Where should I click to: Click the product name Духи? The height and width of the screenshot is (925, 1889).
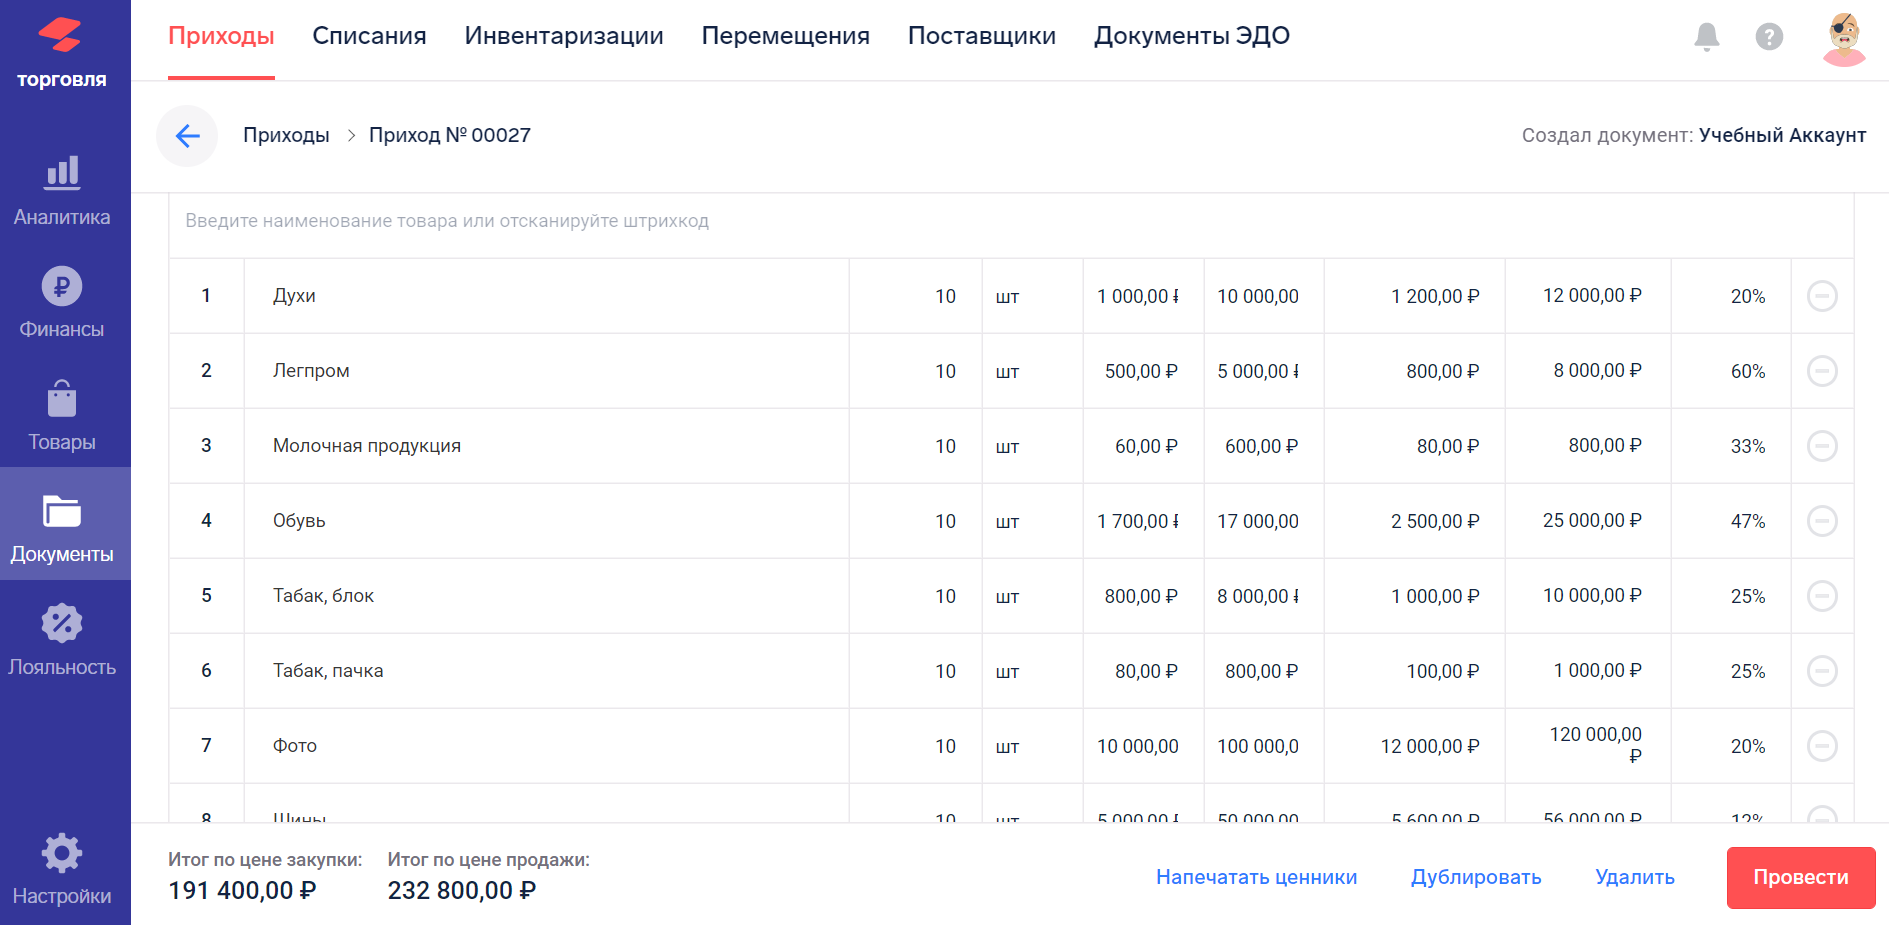click(x=294, y=296)
